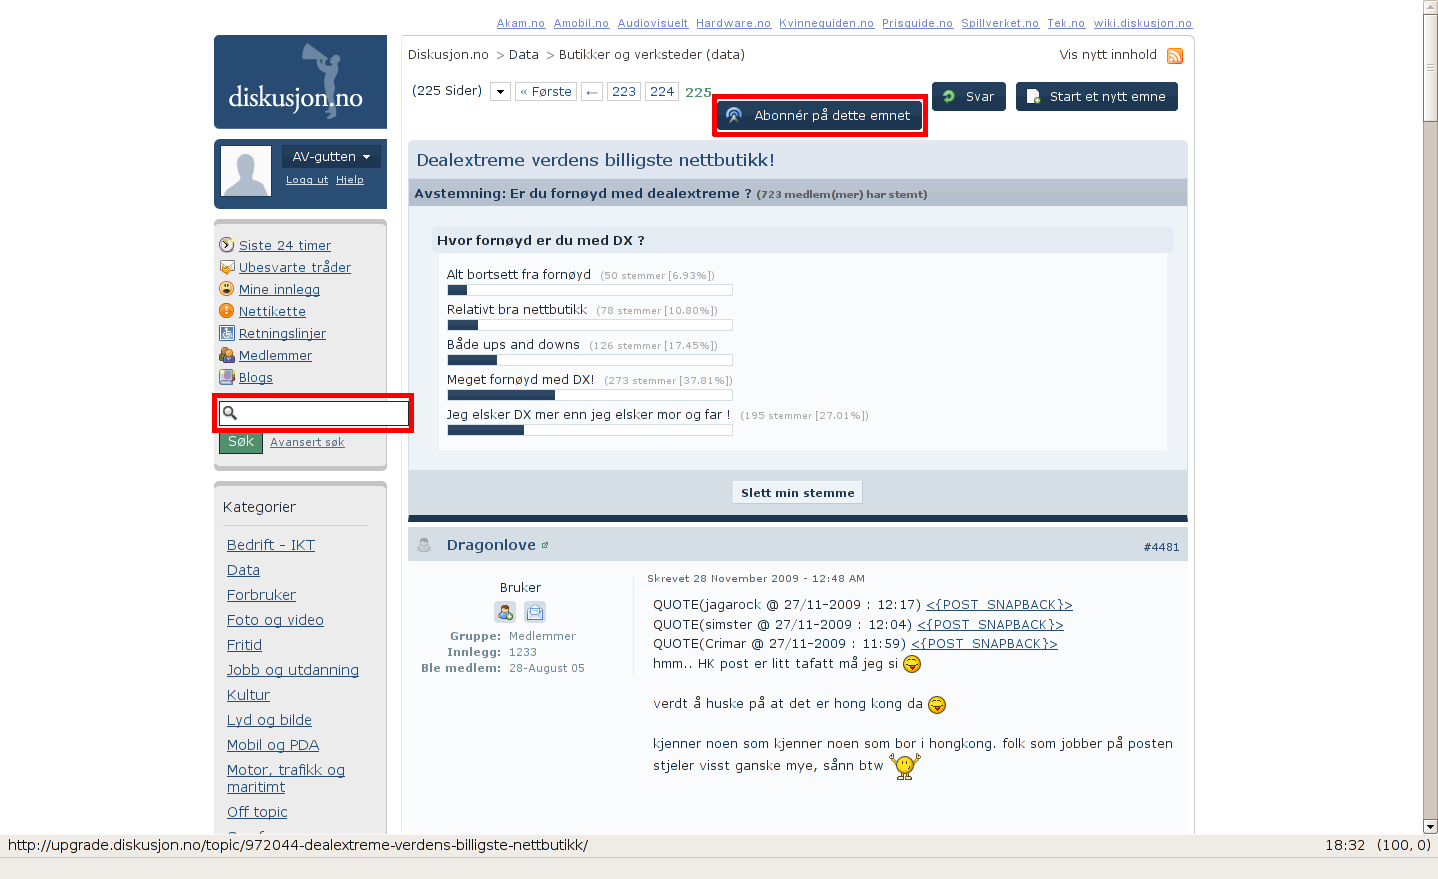Click the Nettikette warning icon
The image size is (1438, 879).
(x=227, y=311)
